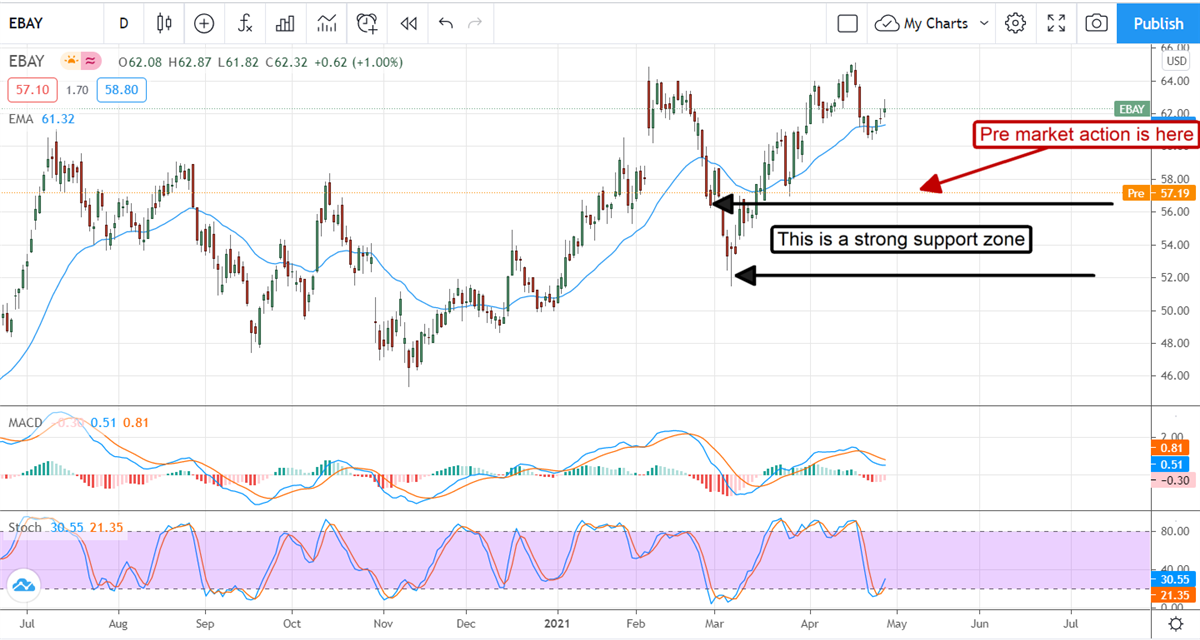Viewport: 1200px width, 640px height.
Task: Open the Financials bar chart icon
Action: 285,23
